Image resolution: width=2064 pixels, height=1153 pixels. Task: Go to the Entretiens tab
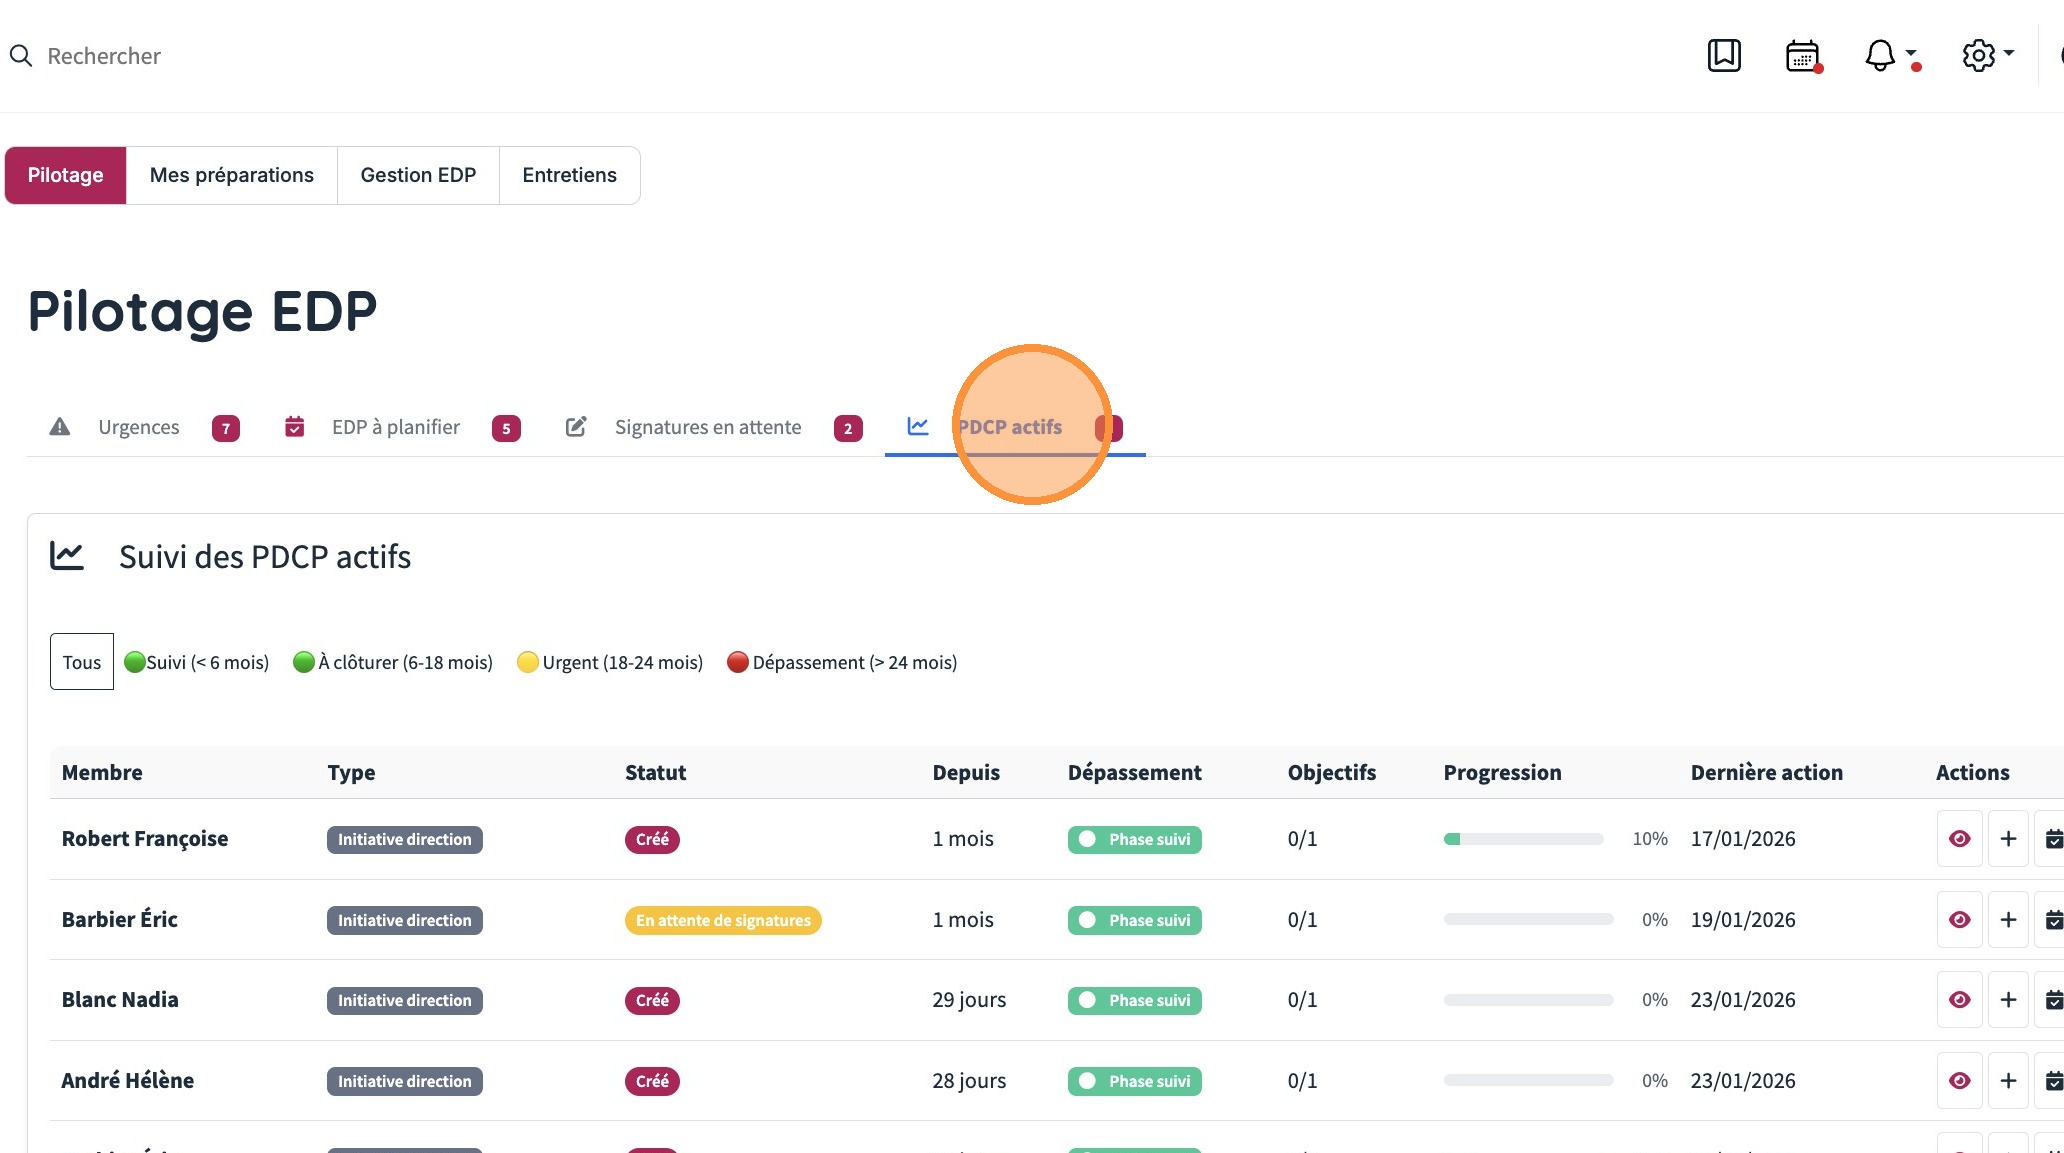569,175
